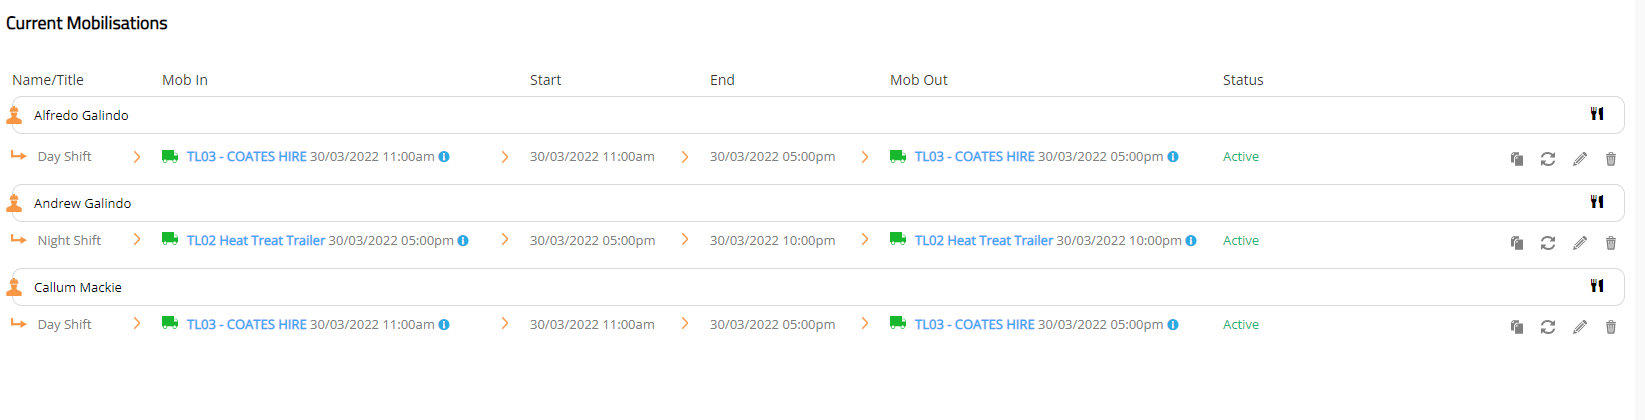Screen dimensions: 1645x420
Task: Click the chevron after Andrew's Night Shift Mob In
Action: click(x=505, y=240)
